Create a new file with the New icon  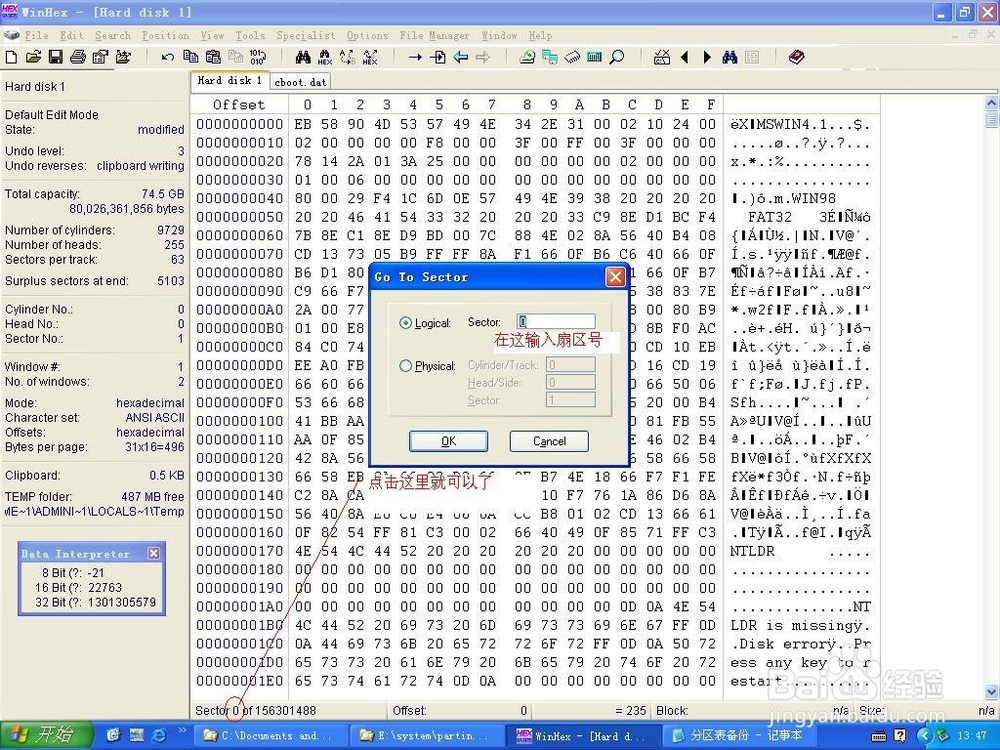(x=11, y=57)
